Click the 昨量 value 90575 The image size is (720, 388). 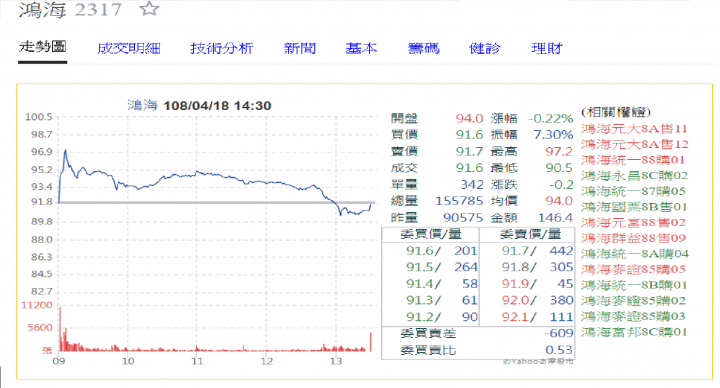coord(463,218)
